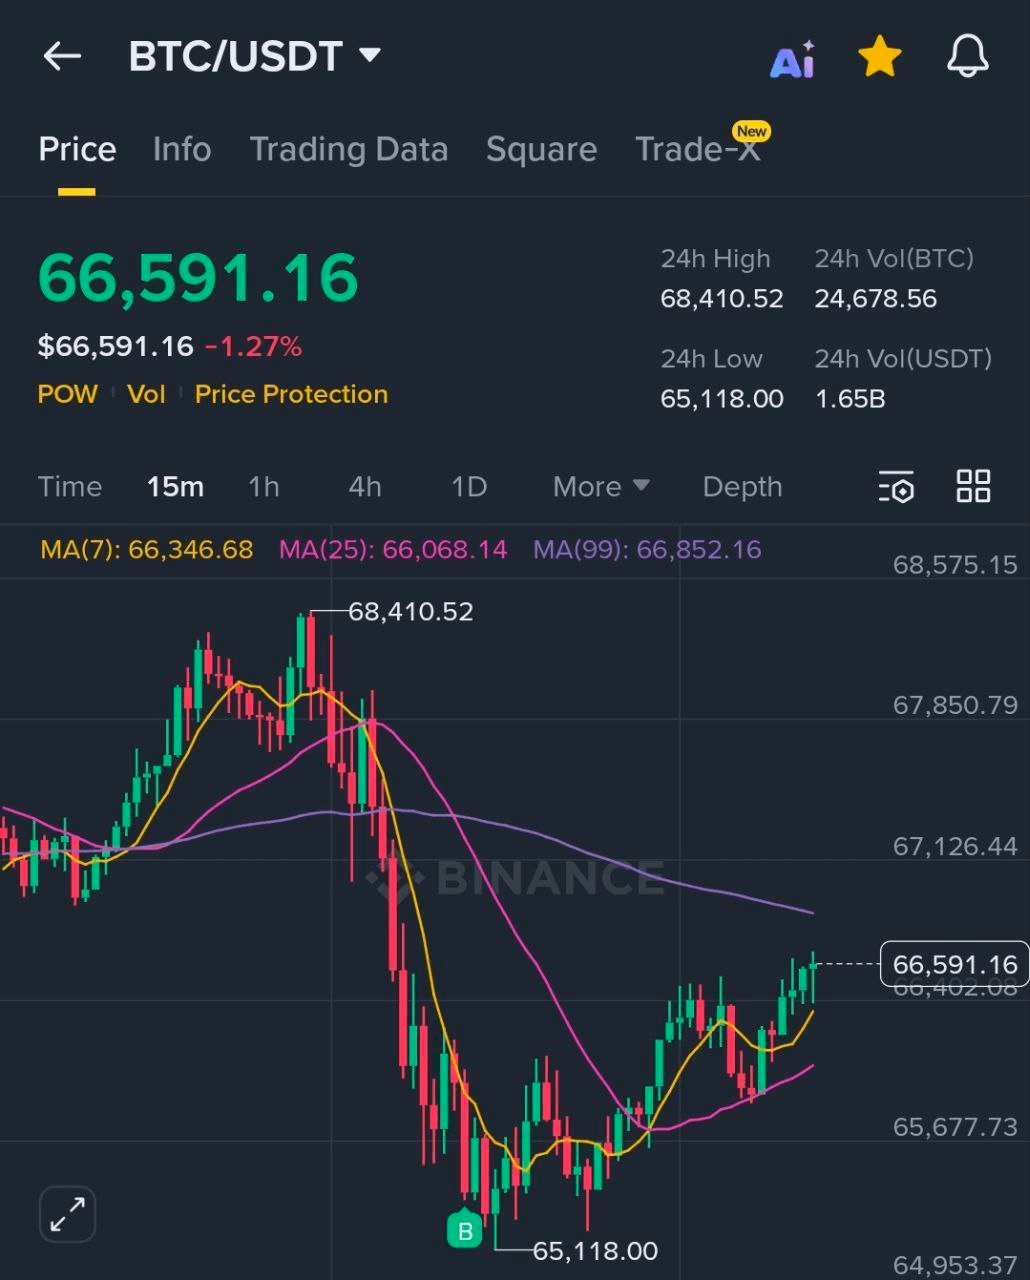The height and width of the screenshot is (1280, 1030).
Task: Expand chart to fullscreen
Action: [x=67, y=1214]
